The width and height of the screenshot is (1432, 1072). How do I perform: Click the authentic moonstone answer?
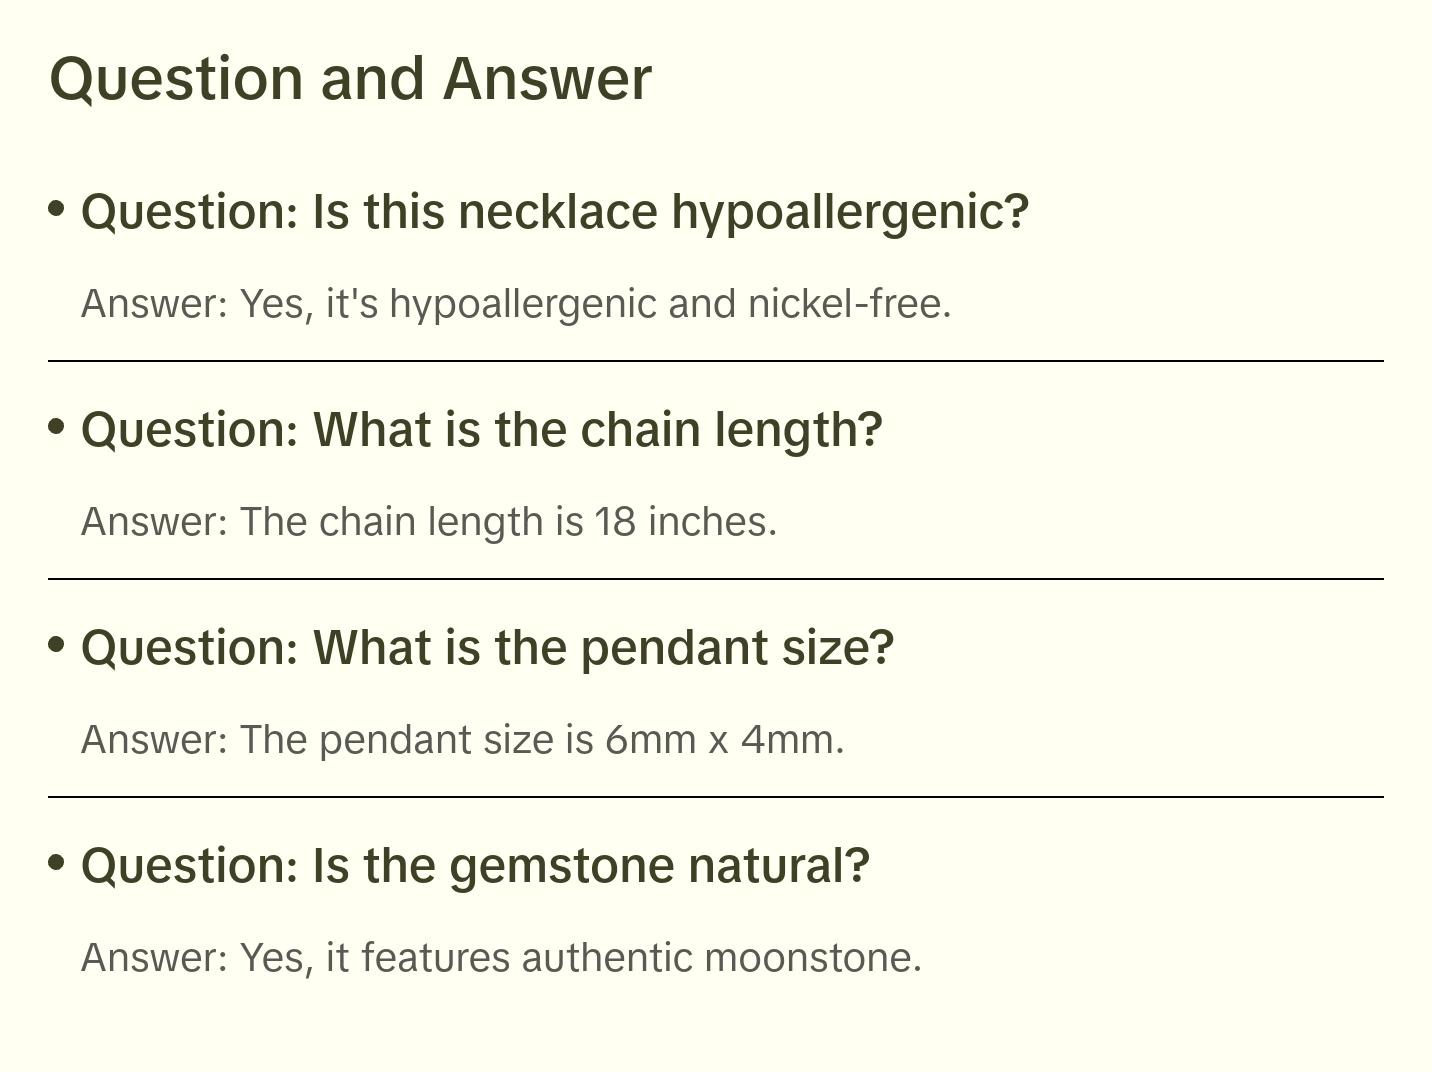tap(501, 958)
